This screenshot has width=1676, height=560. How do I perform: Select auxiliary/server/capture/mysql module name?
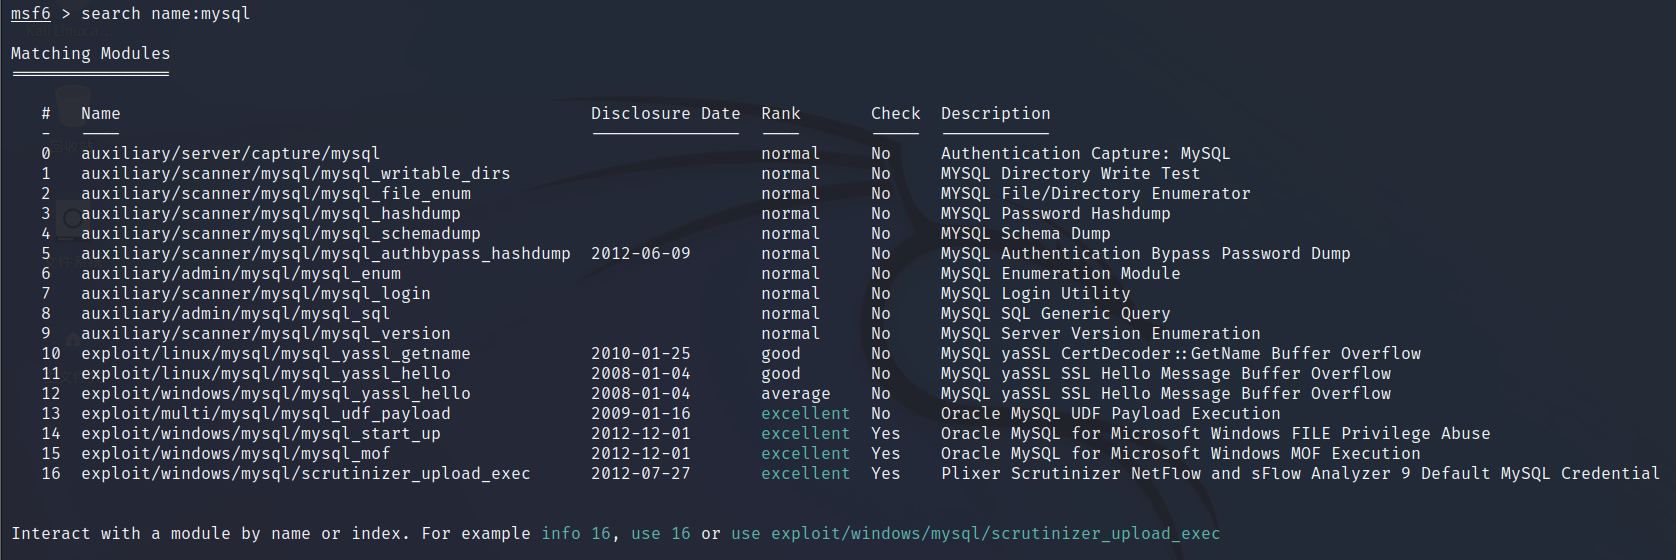pos(231,154)
